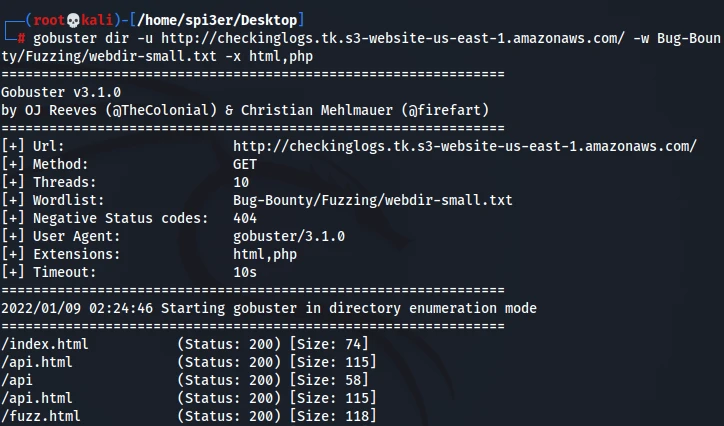Click the User Agent value gobuster/3.1.0
This screenshot has width=724, height=426.
pos(289,236)
